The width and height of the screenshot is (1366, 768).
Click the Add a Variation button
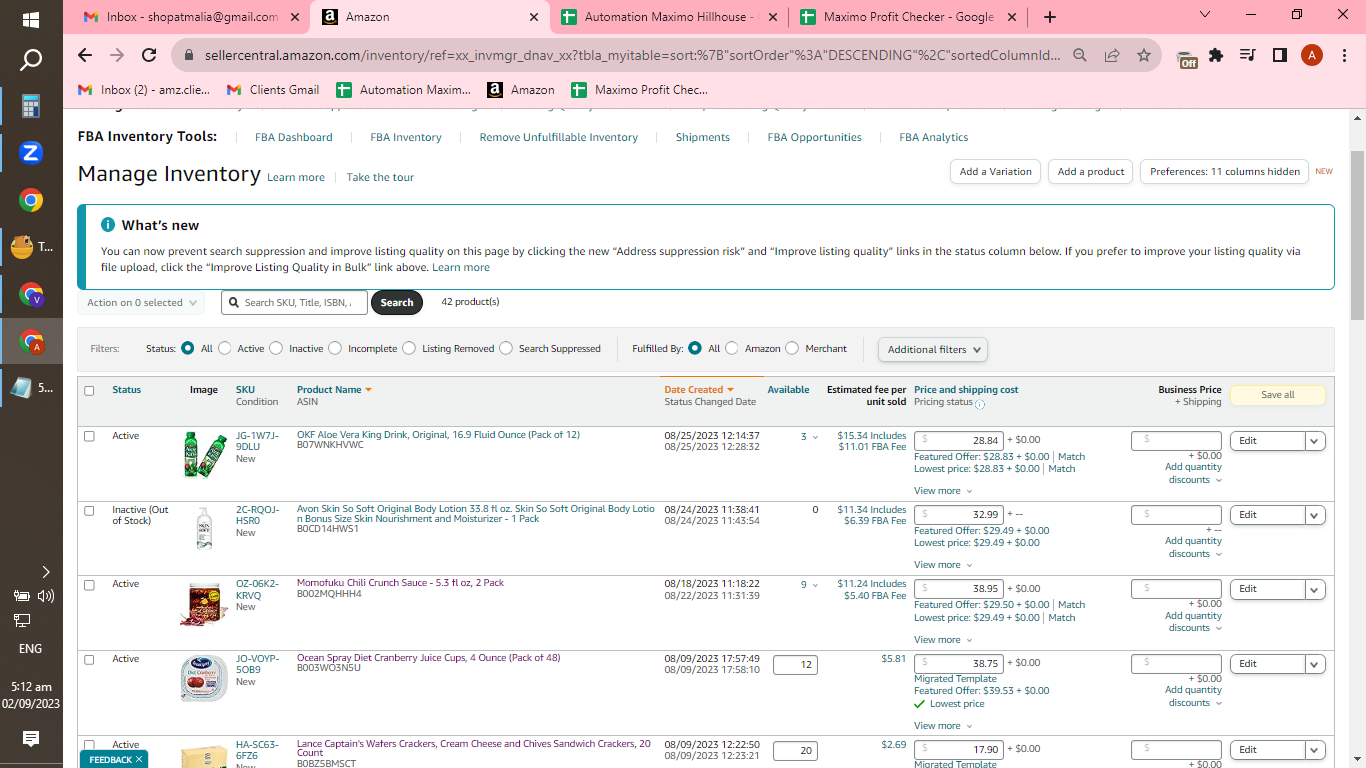[x=995, y=172]
